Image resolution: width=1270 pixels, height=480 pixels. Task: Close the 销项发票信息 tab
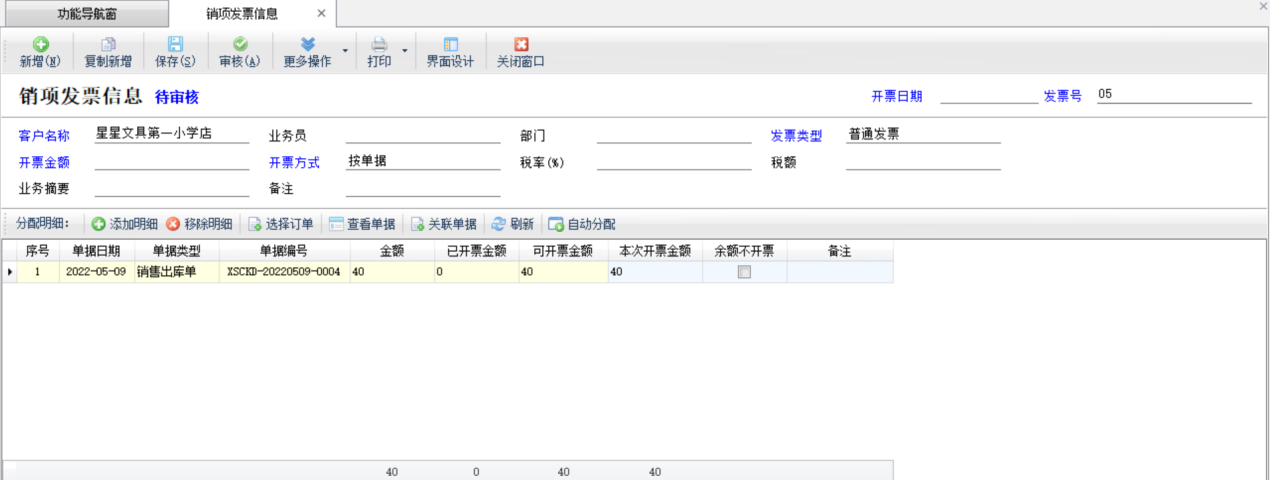[321, 14]
